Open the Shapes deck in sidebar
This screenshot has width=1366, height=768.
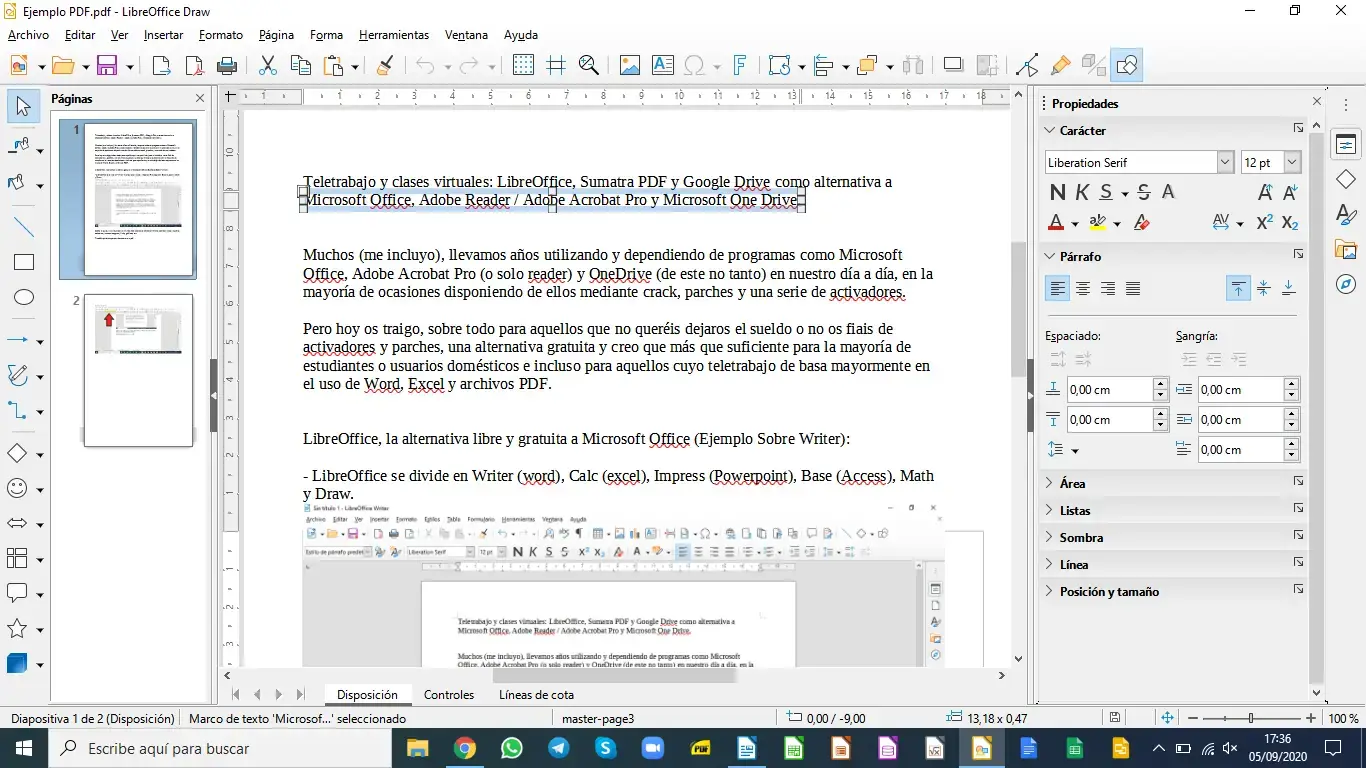(x=1346, y=180)
